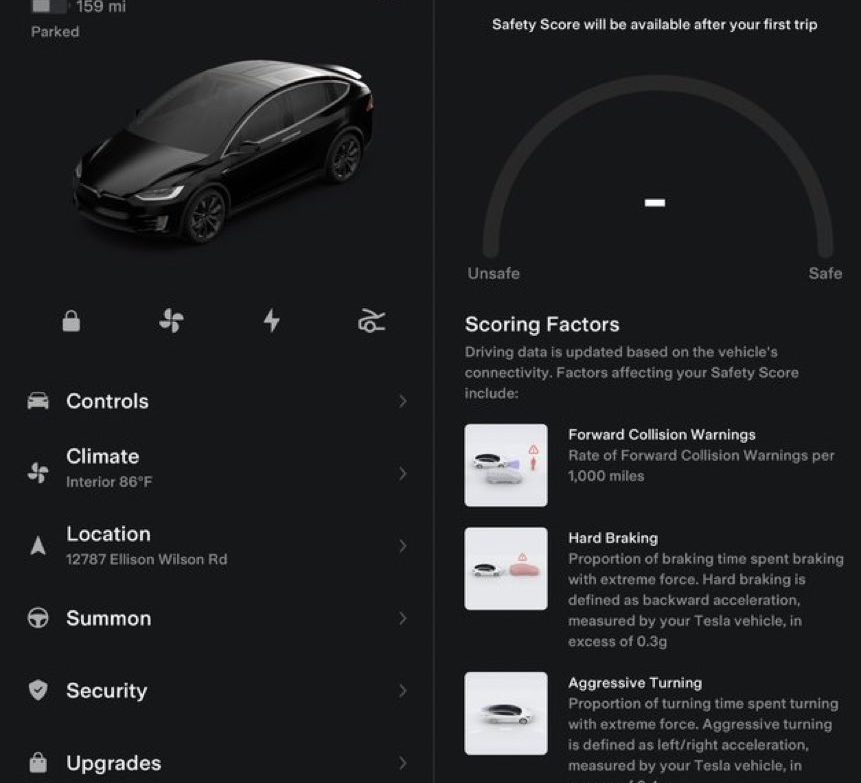
Task: Click the shopping bag icon beside Upgrades
Action: [38, 762]
